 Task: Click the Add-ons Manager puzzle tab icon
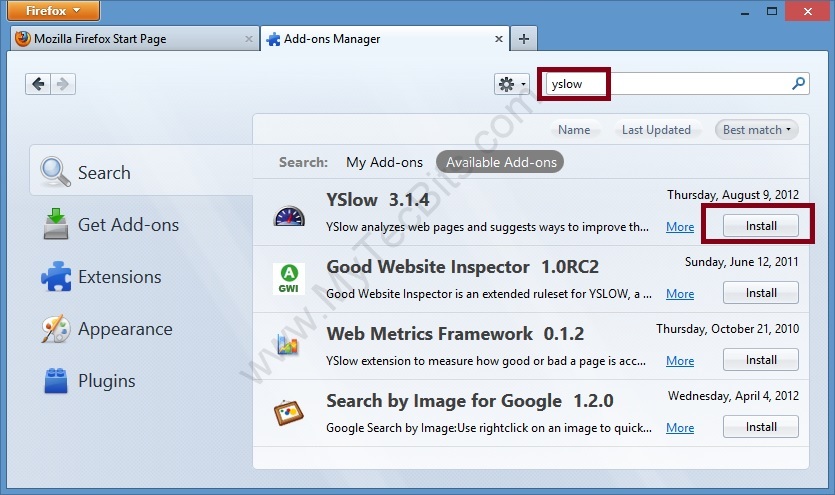point(273,39)
